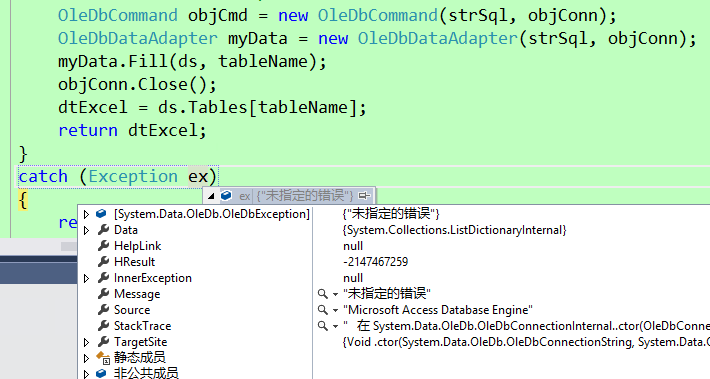
Task: Select the Source property name
Action: click(x=132, y=310)
